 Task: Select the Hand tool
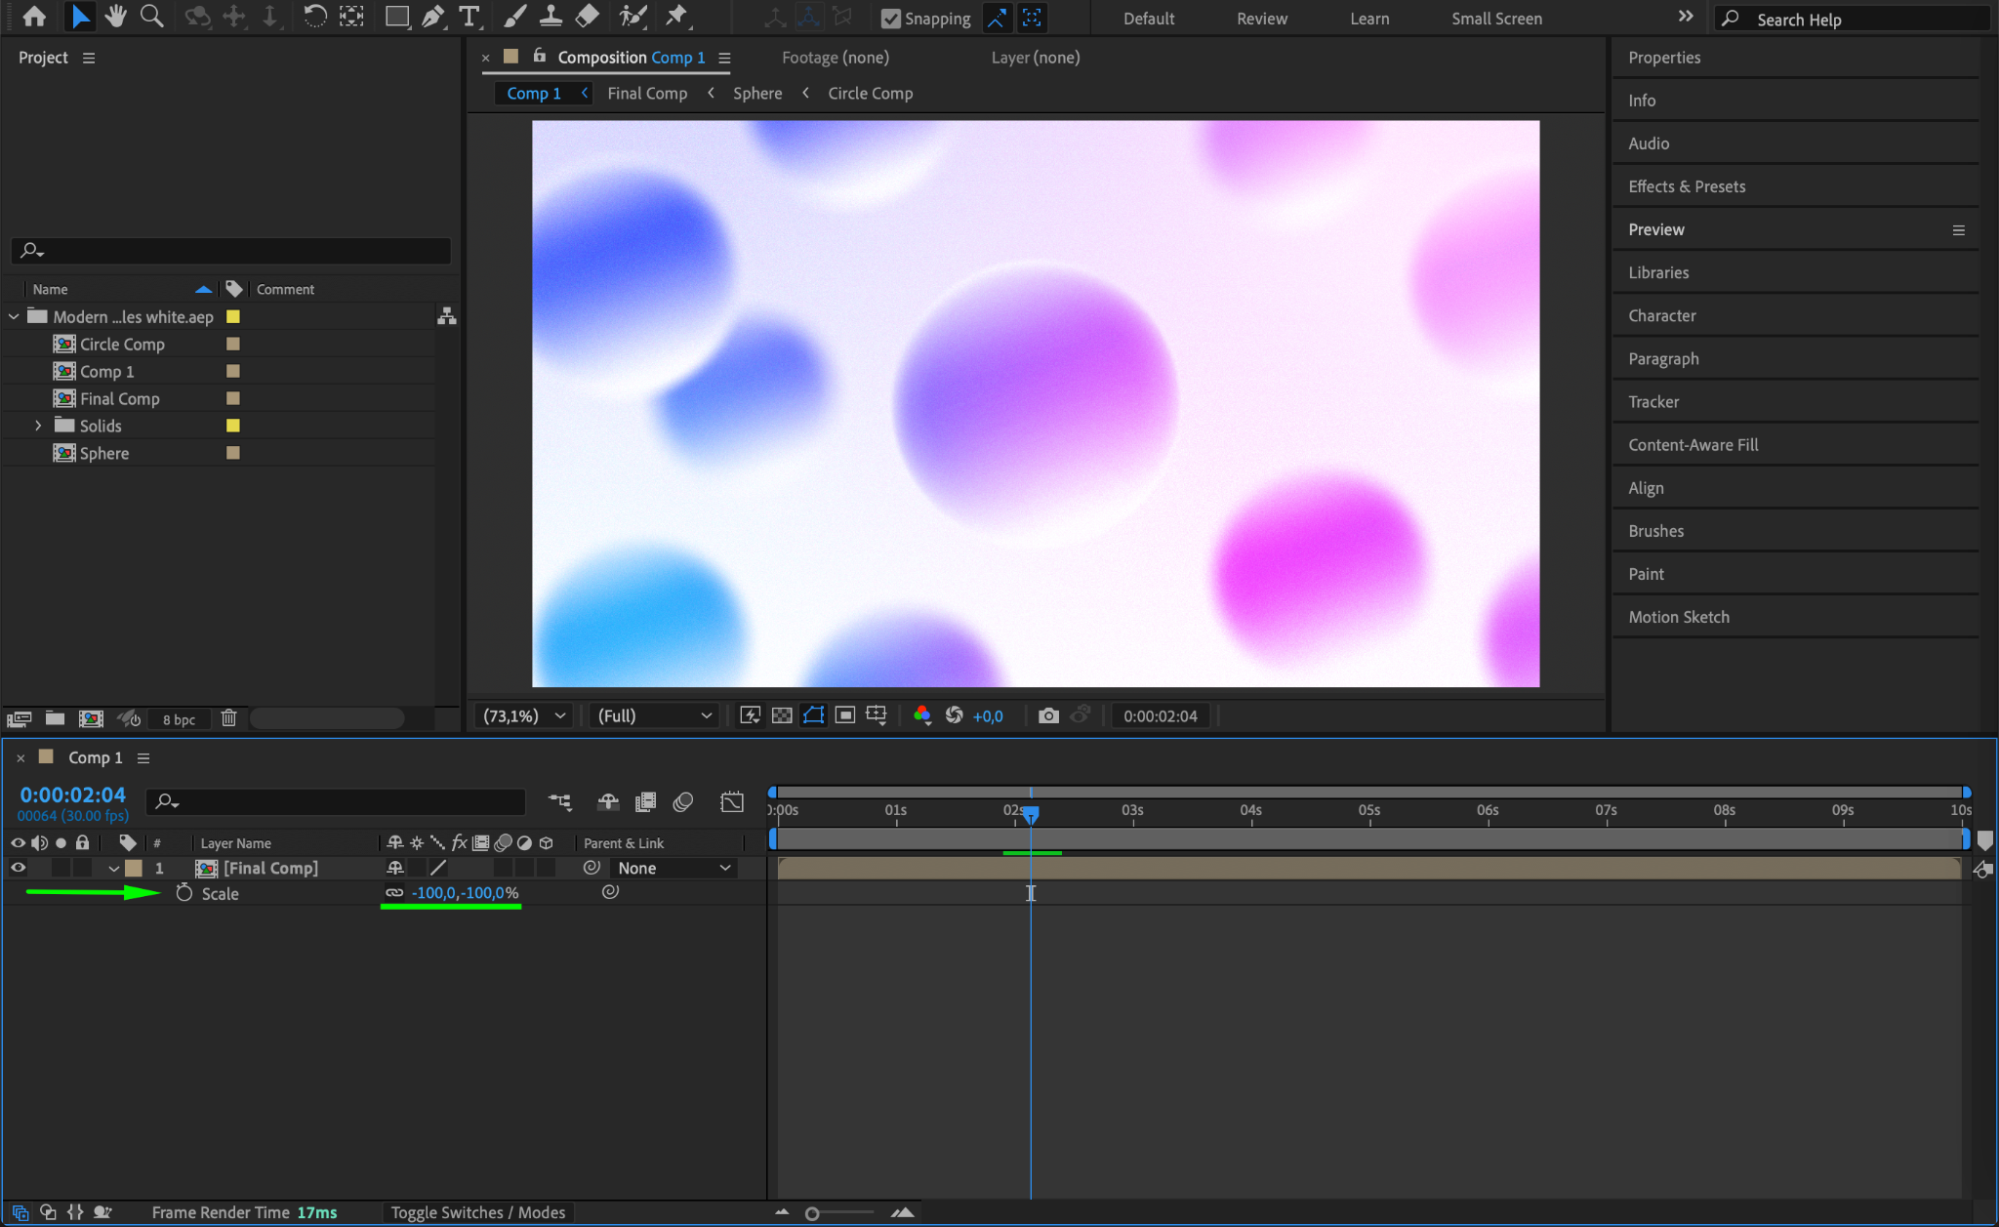click(x=116, y=16)
